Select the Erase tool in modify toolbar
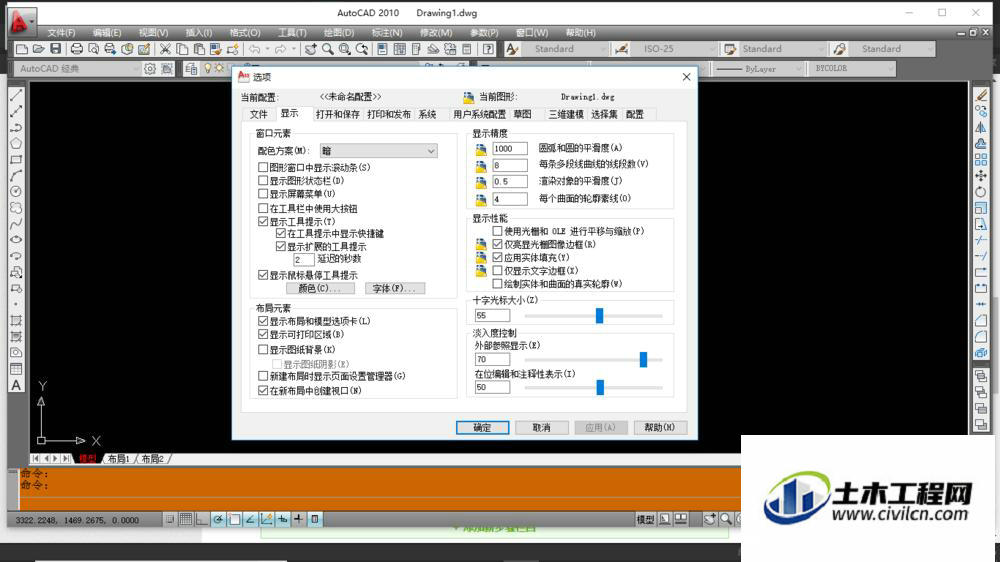1000x562 pixels. 981,95
